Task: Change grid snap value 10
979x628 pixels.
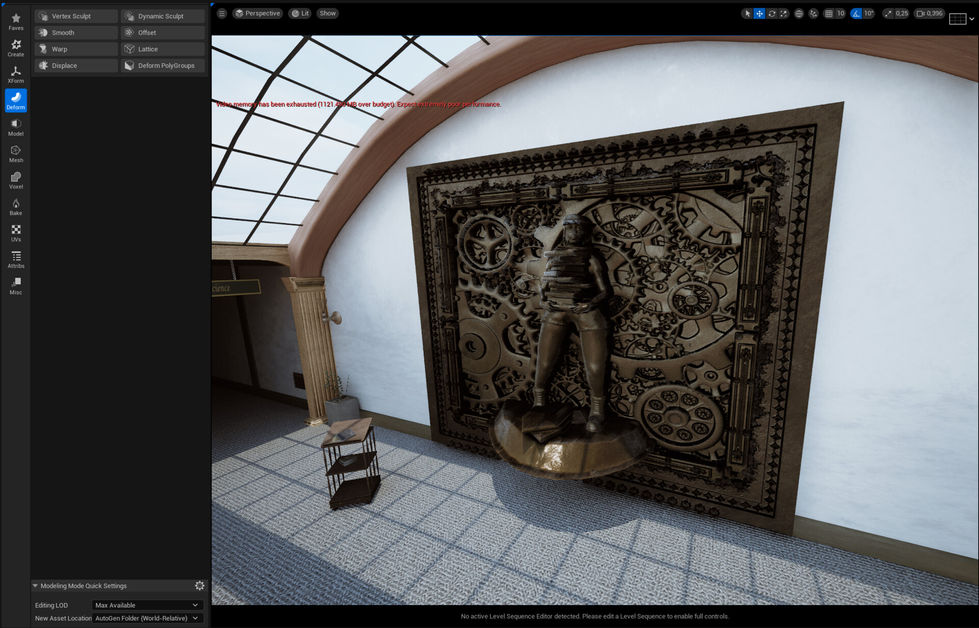Action: click(840, 13)
